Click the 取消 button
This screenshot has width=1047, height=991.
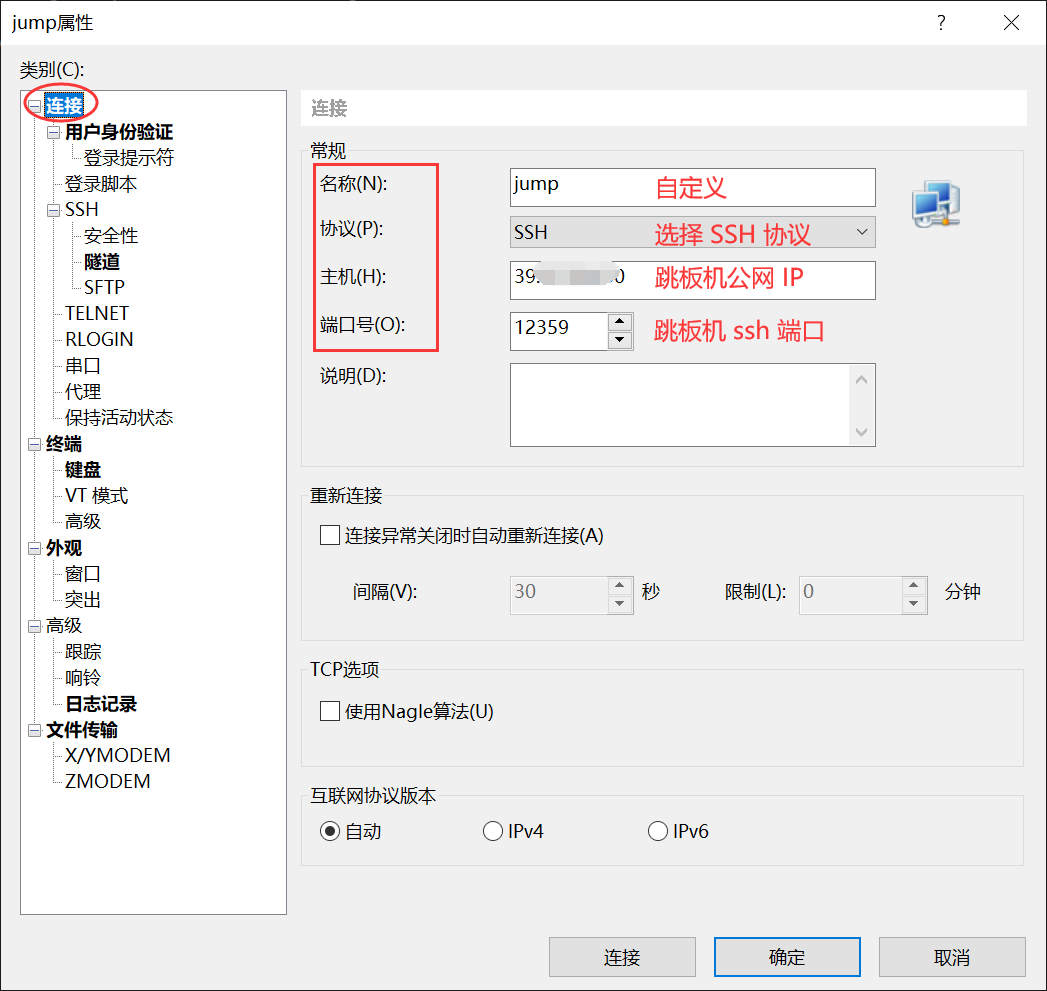(x=952, y=957)
